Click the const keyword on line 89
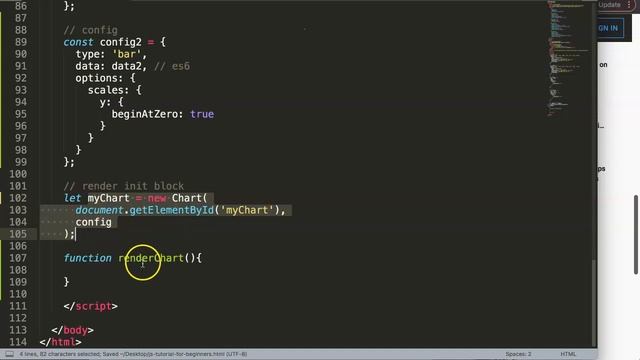This screenshot has width=640, height=360. pos(78,42)
